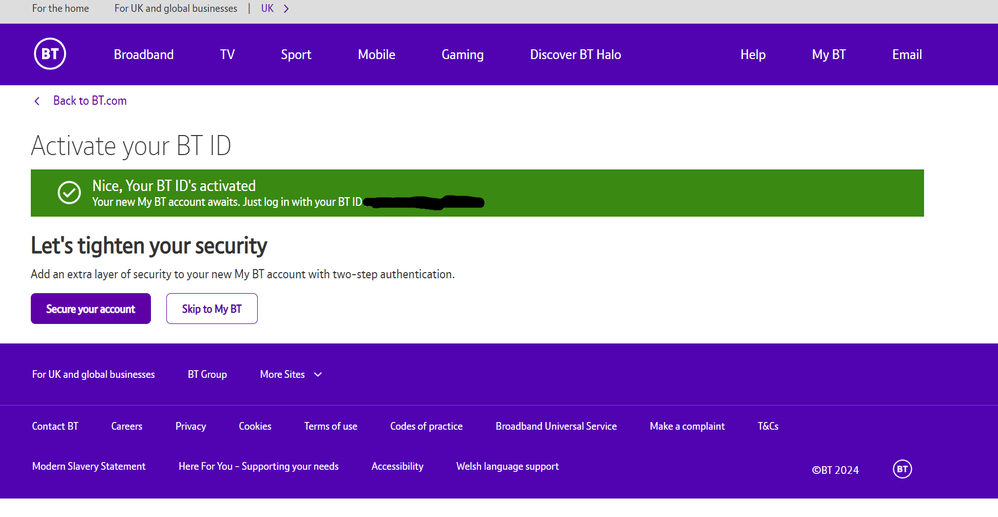This screenshot has width=998, height=517.
Task: Open the Broadband Universal Service link
Action: point(556,427)
